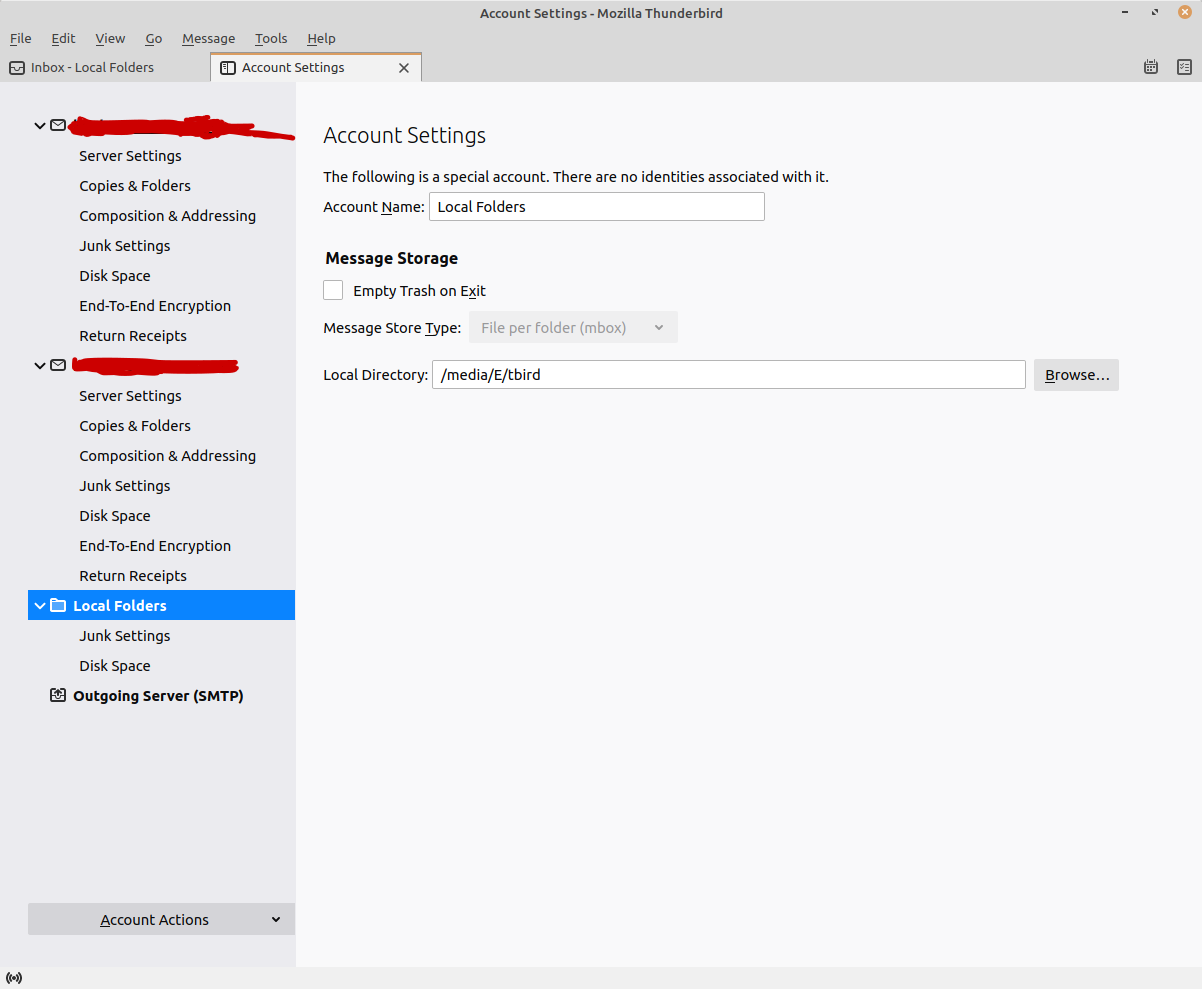Click the Local Directory path field
The image size is (1202, 989).
point(729,375)
